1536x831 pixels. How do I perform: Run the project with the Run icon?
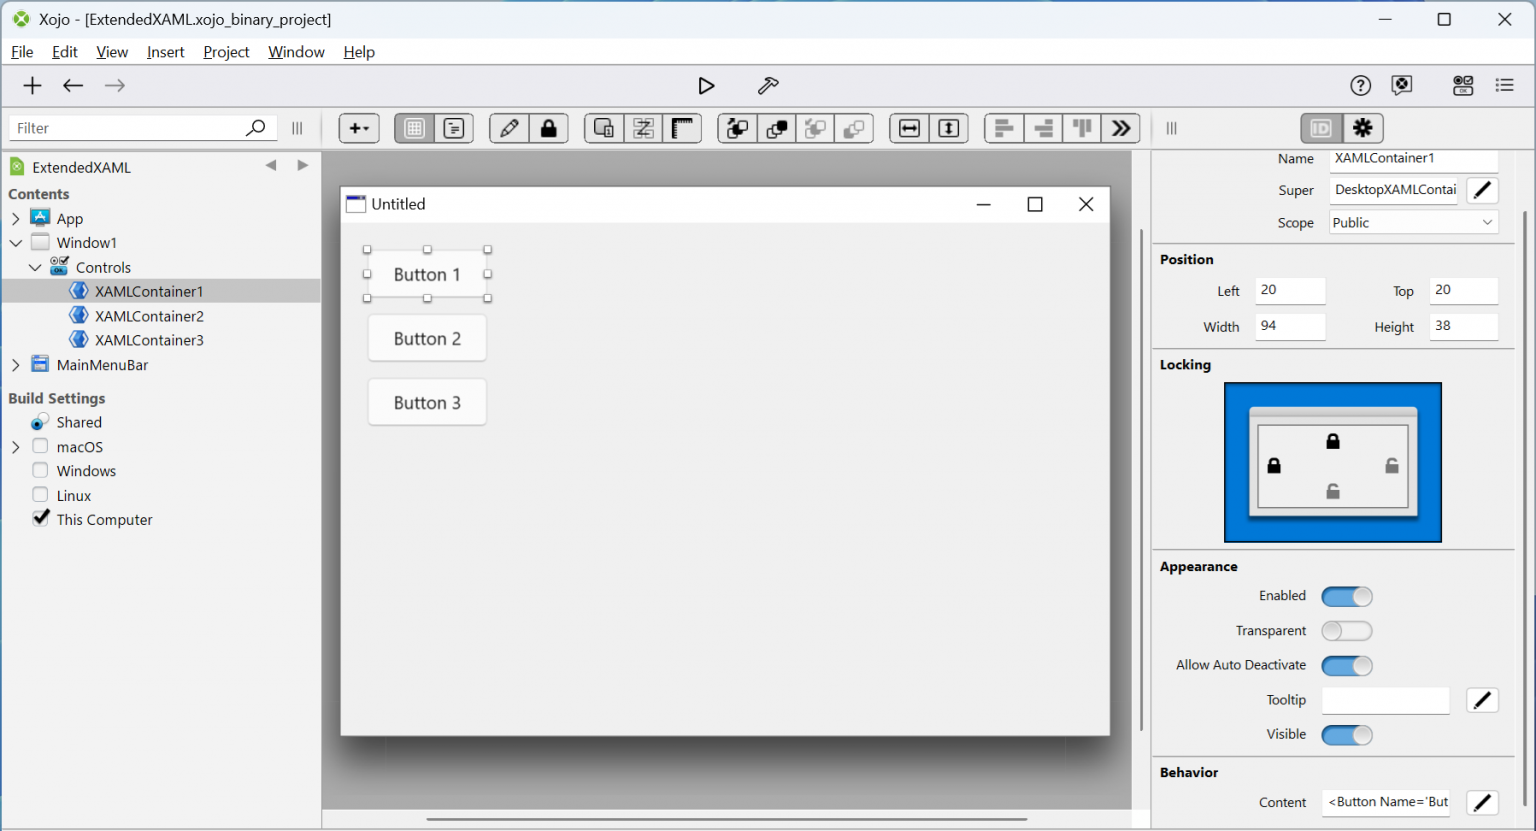(x=706, y=85)
